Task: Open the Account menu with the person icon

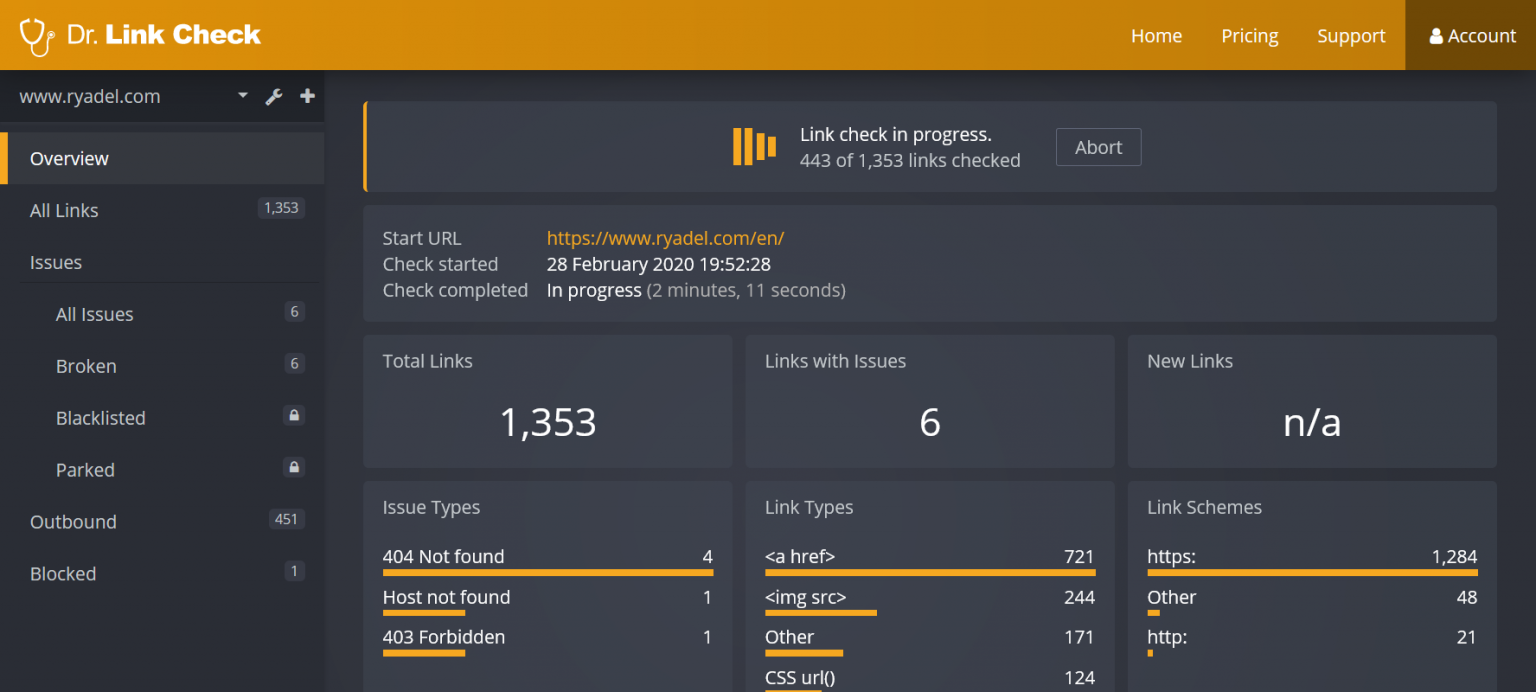Action: click(1472, 35)
